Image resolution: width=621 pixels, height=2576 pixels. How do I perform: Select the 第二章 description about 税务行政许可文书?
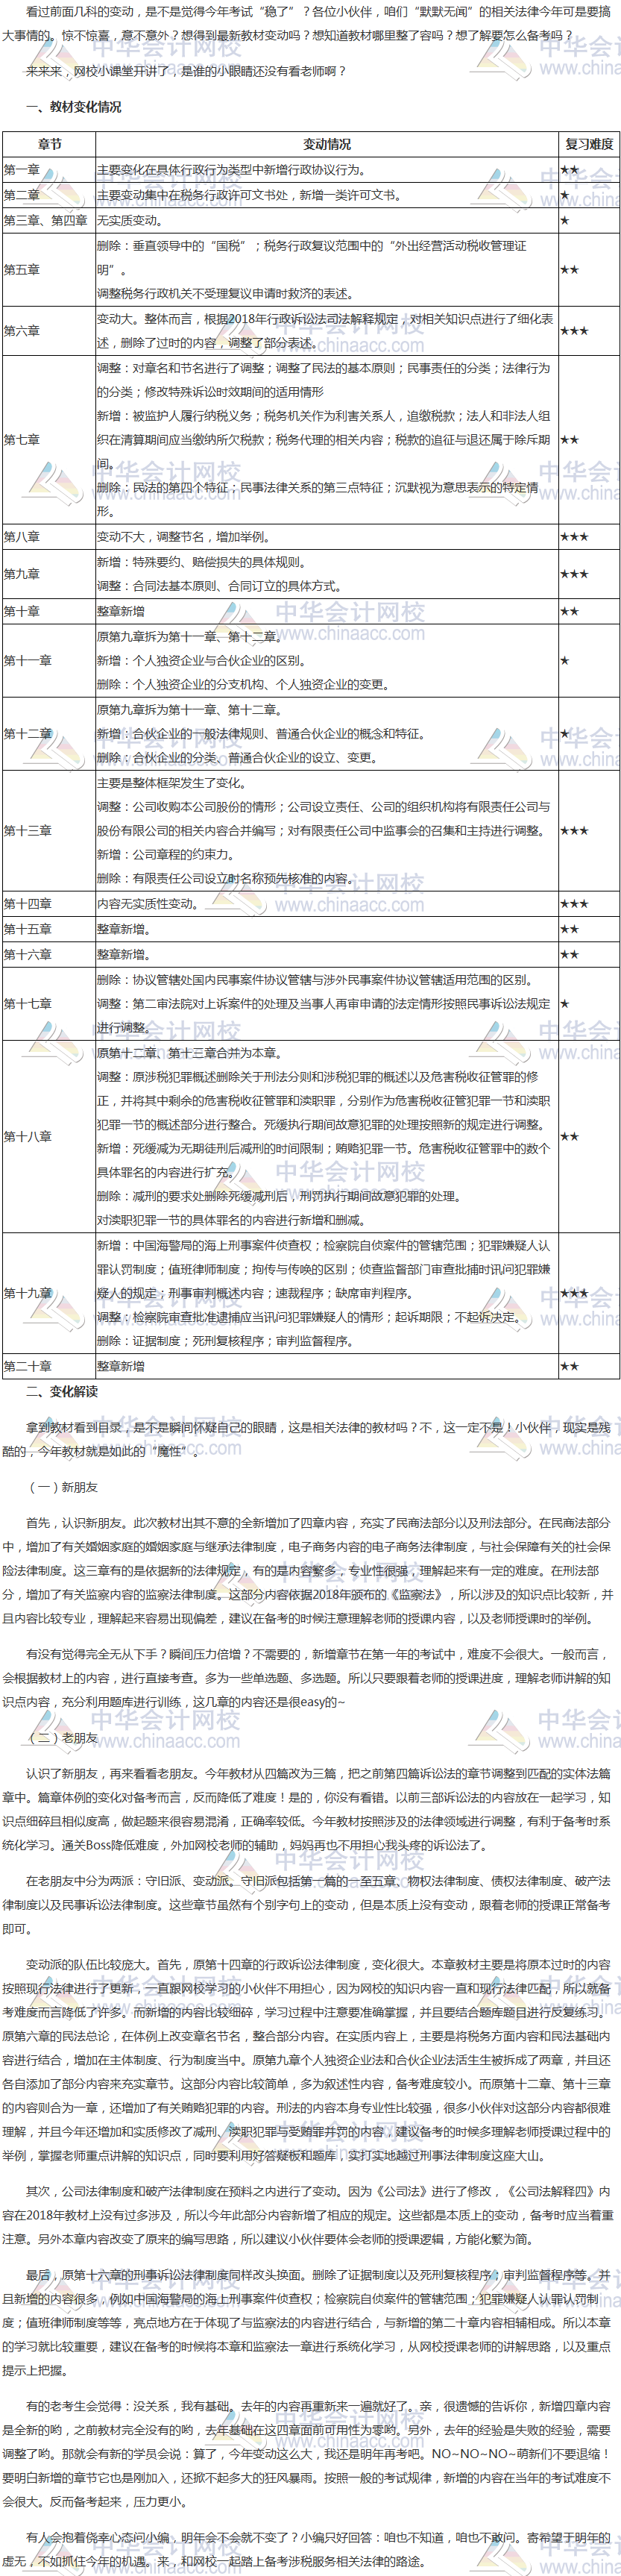tap(249, 195)
